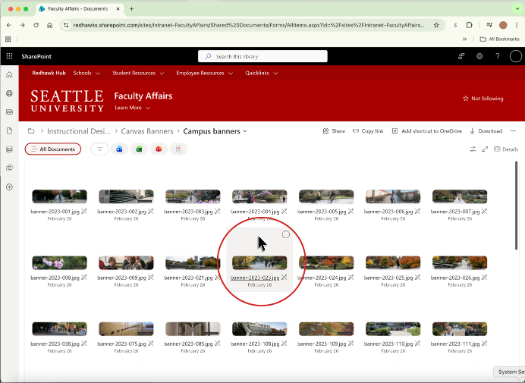Open the filter funnel pill
This screenshot has width=525, height=383.
pos(99,149)
